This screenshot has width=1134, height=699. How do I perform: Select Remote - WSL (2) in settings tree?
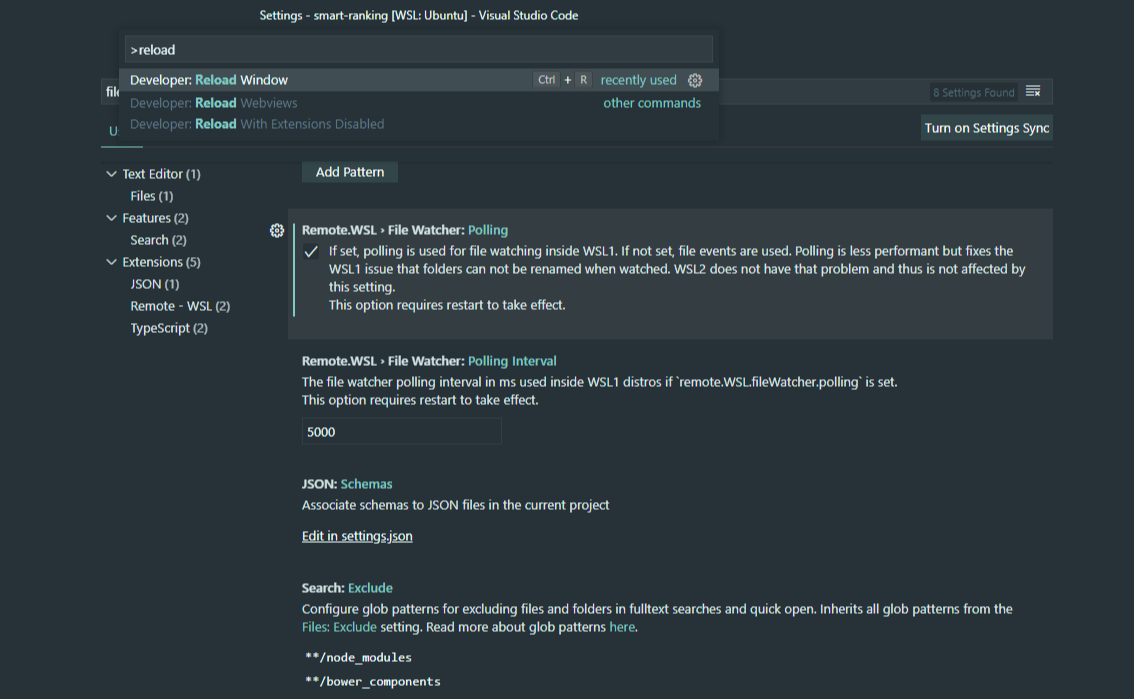[x=180, y=306]
